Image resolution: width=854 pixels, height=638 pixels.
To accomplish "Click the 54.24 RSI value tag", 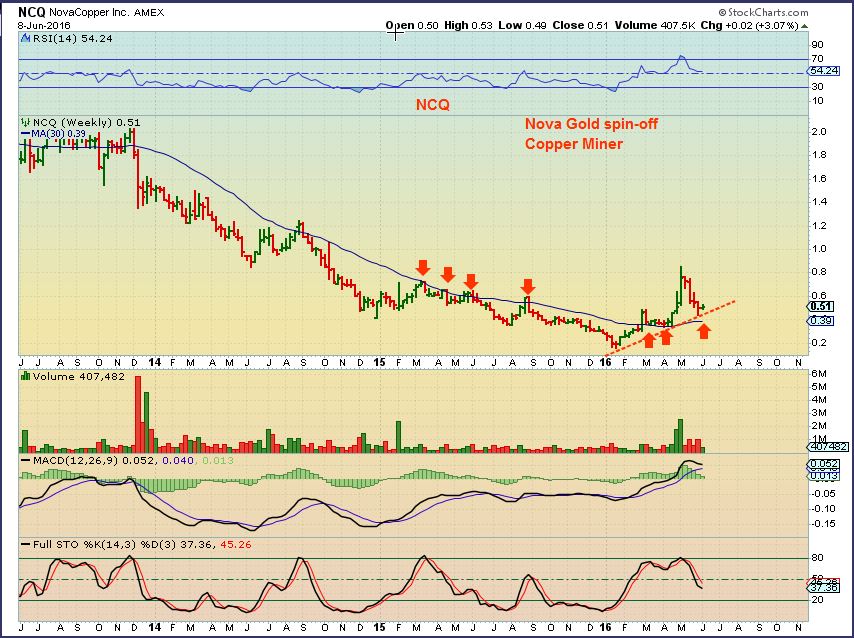I will [824, 71].
